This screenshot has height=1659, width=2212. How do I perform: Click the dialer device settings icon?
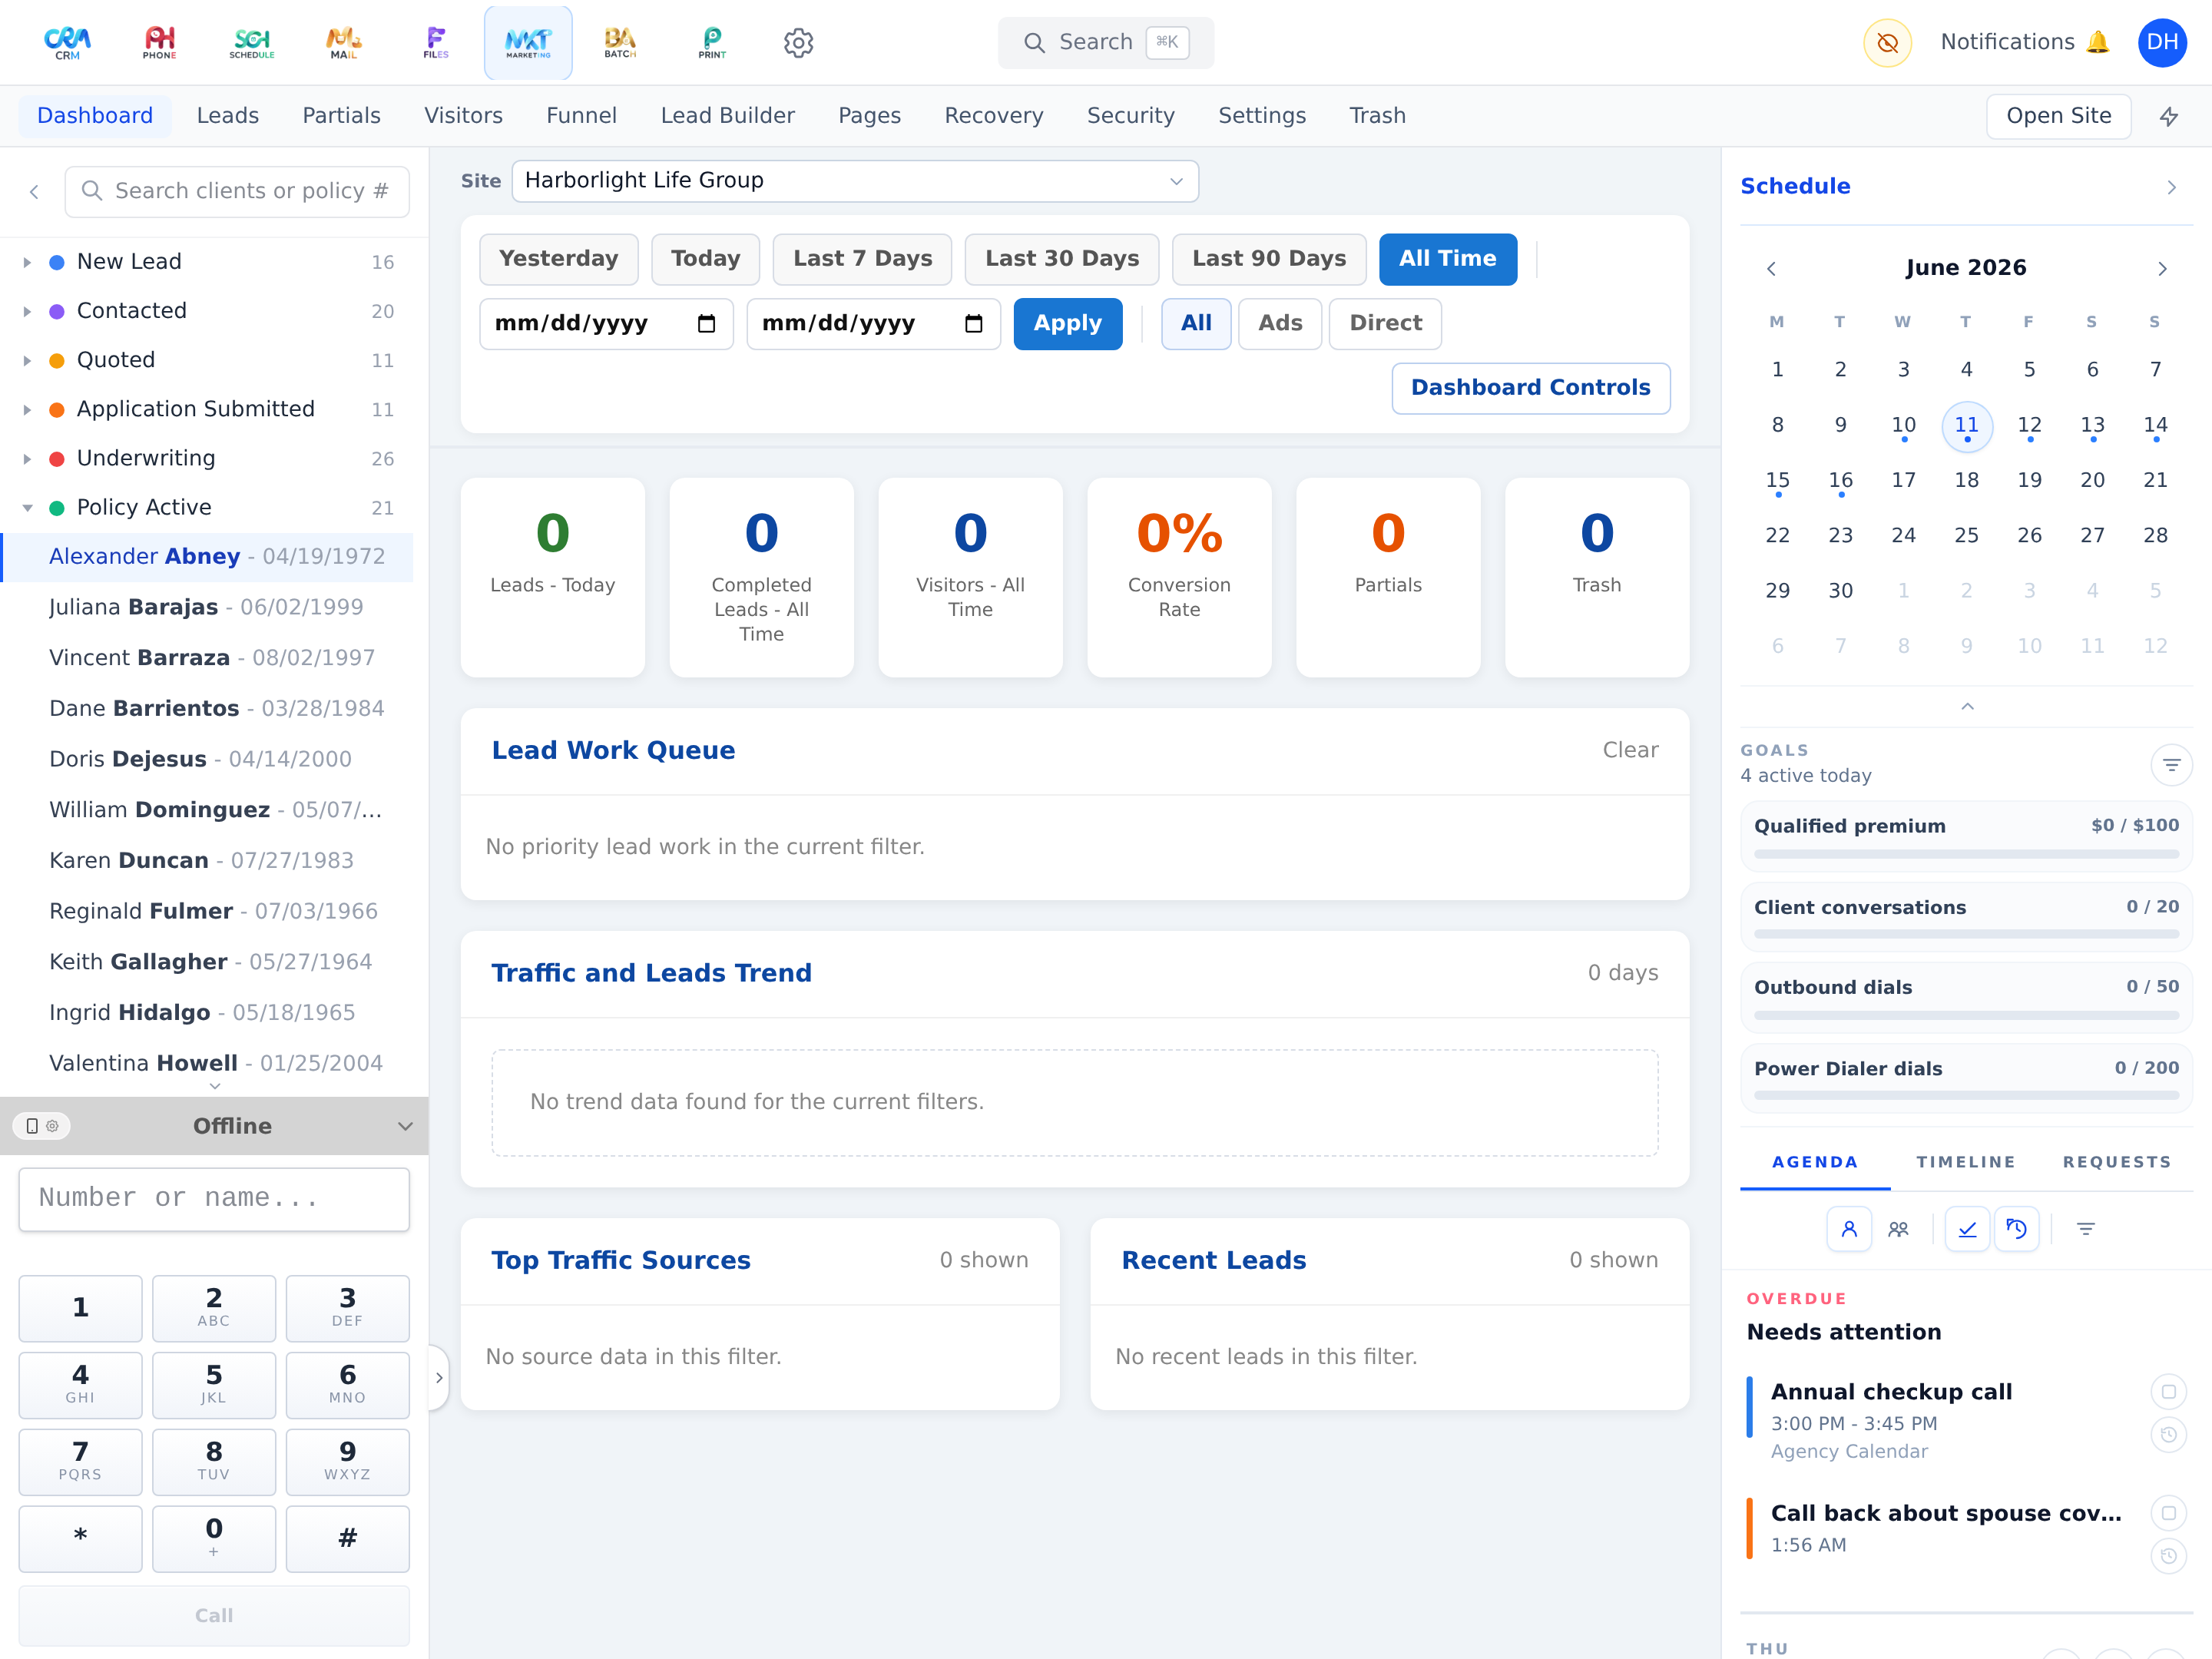[42, 1126]
